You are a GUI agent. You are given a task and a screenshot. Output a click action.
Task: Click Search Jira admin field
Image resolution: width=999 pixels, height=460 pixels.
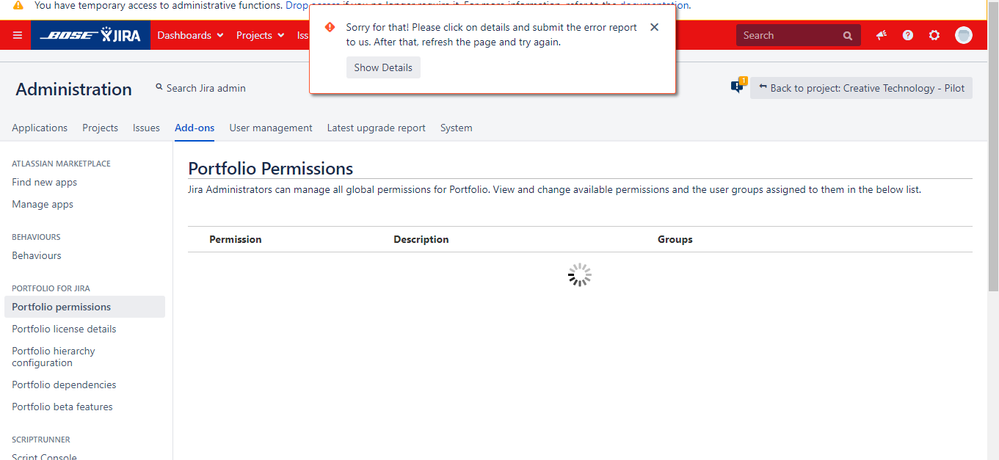click(x=201, y=88)
